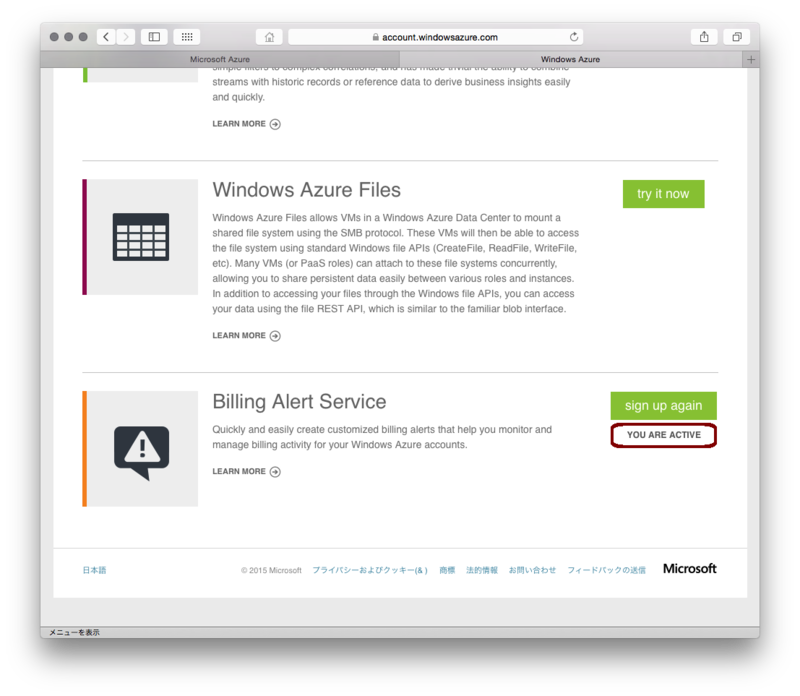Image resolution: width=800 pixels, height=696 pixels.
Task: Switch to the Microsoft Azure tab
Action: pos(220,59)
